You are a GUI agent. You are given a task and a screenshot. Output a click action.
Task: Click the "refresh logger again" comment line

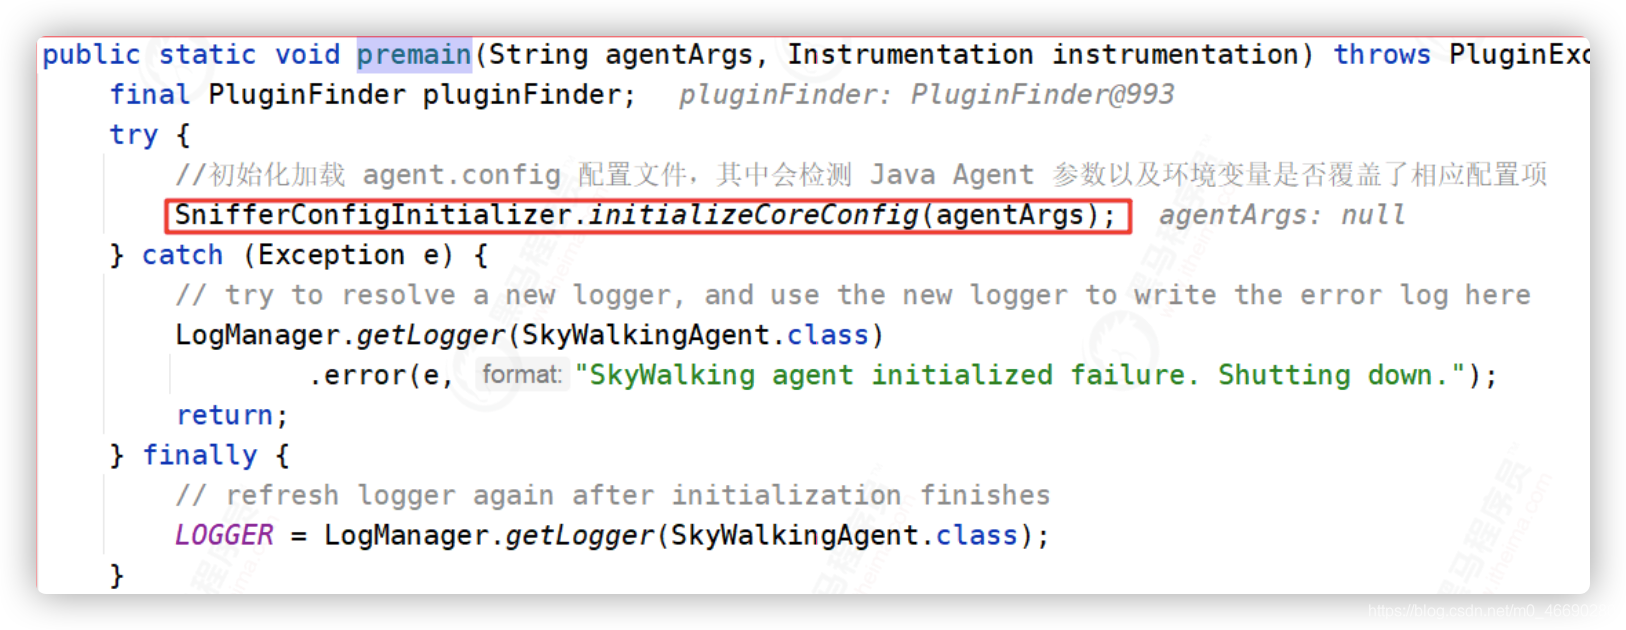[x=613, y=495]
